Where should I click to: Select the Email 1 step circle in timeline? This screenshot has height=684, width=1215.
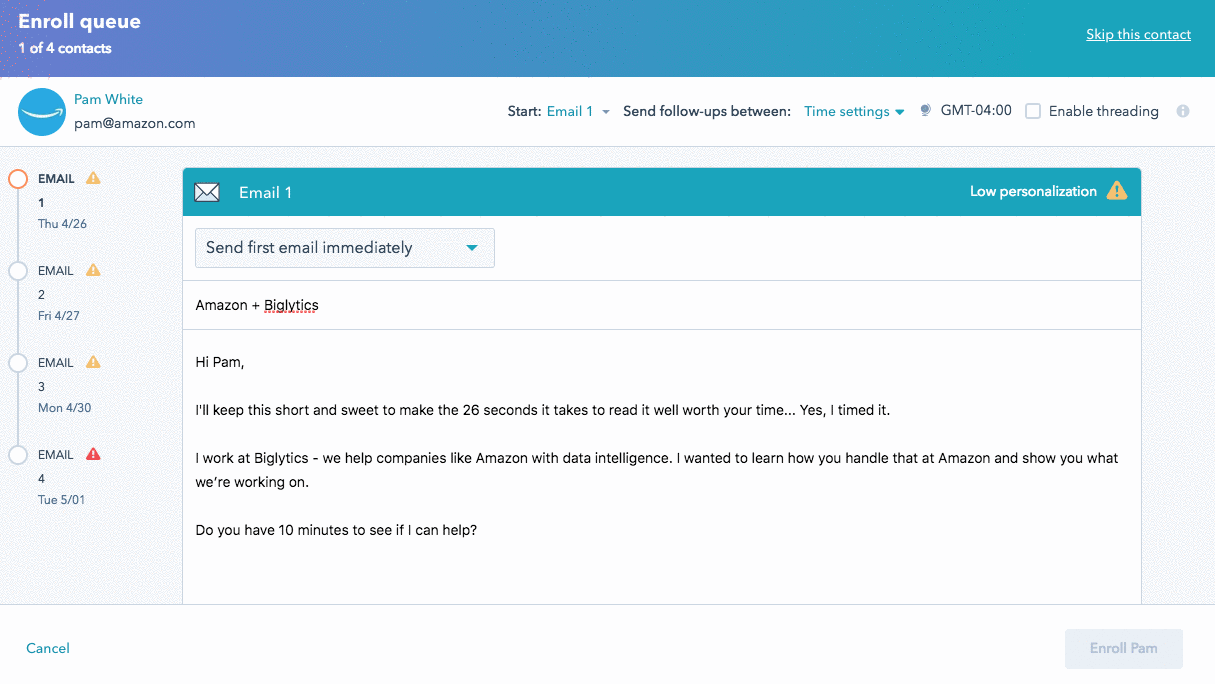tap(18, 179)
